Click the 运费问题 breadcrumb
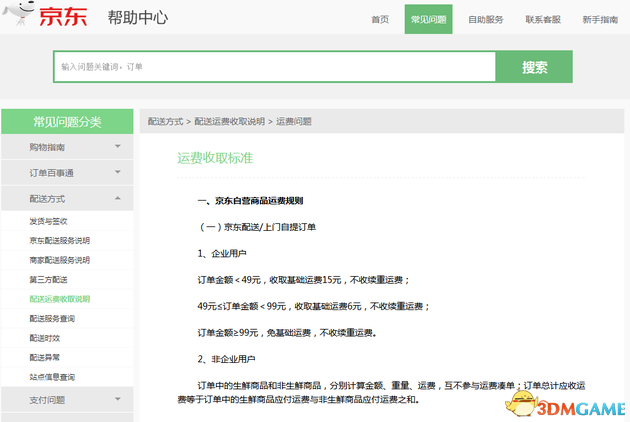The image size is (630, 422). [294, 121]
